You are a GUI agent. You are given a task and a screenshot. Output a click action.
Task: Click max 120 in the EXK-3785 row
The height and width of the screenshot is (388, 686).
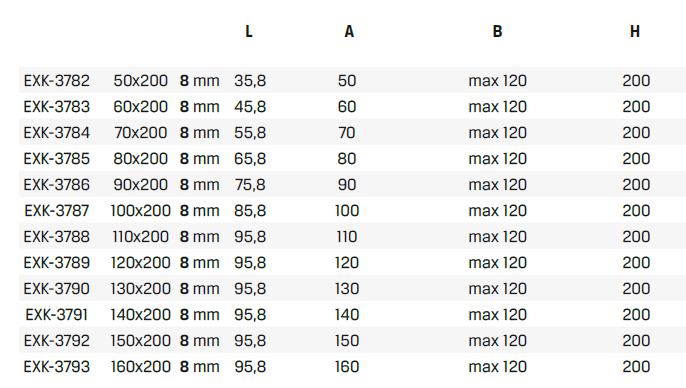coord(497,159)
